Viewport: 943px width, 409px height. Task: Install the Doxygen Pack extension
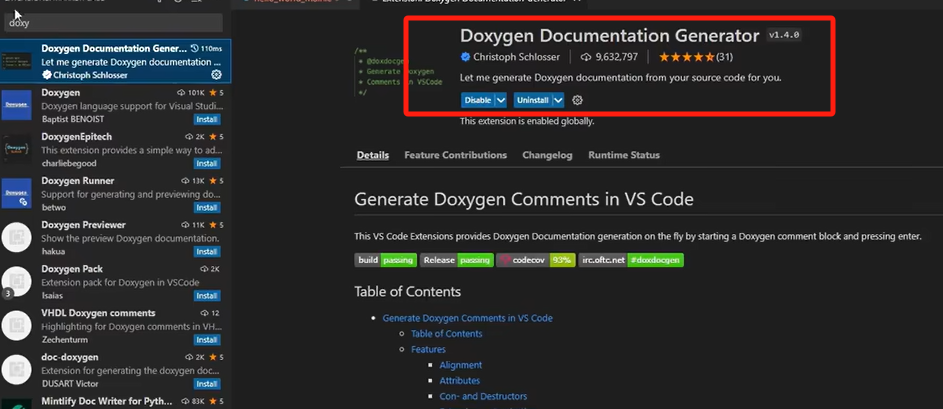pyautogui.click(x=207, y=296)
